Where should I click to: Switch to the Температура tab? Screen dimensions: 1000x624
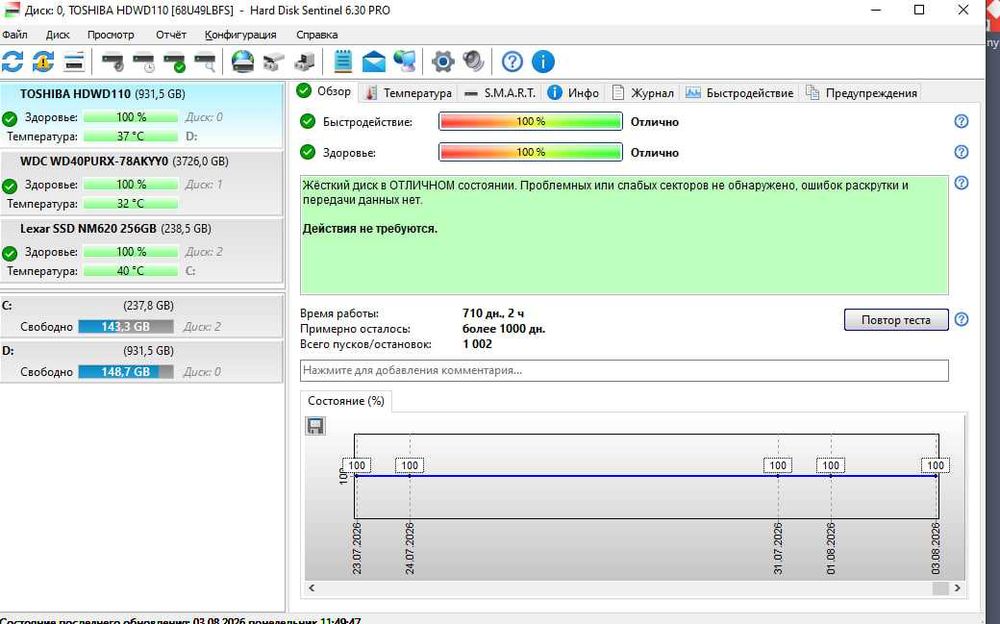(409, 93)
